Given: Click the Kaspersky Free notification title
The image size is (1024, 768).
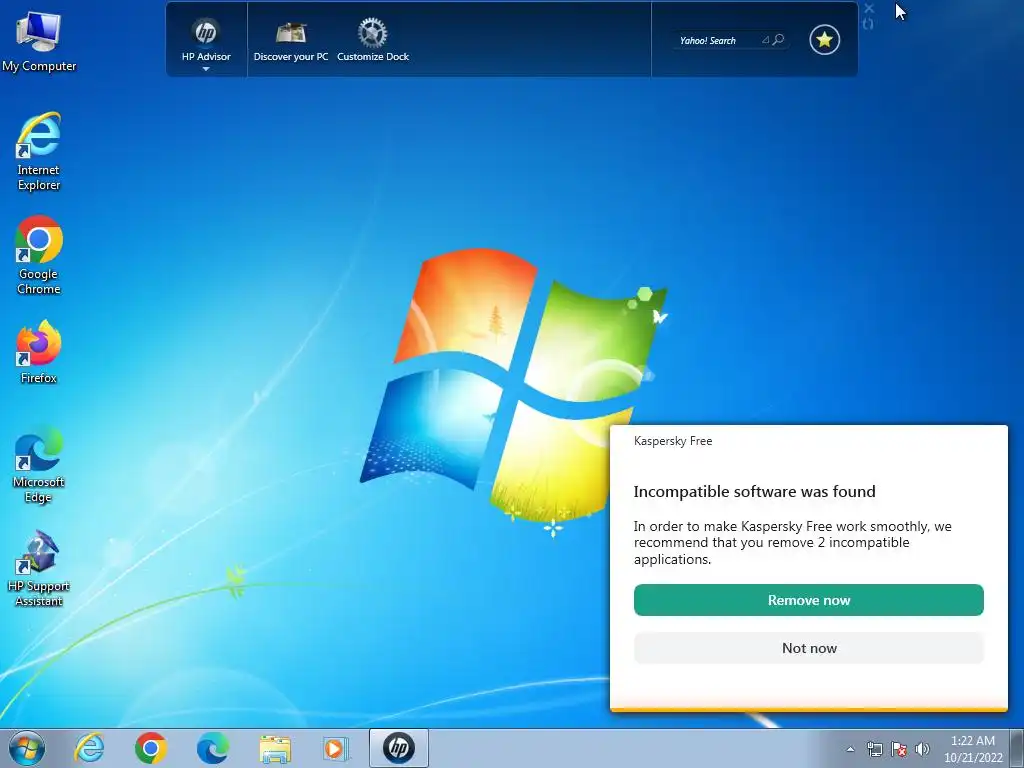Looking at the screenshot, I should point(673,441).
